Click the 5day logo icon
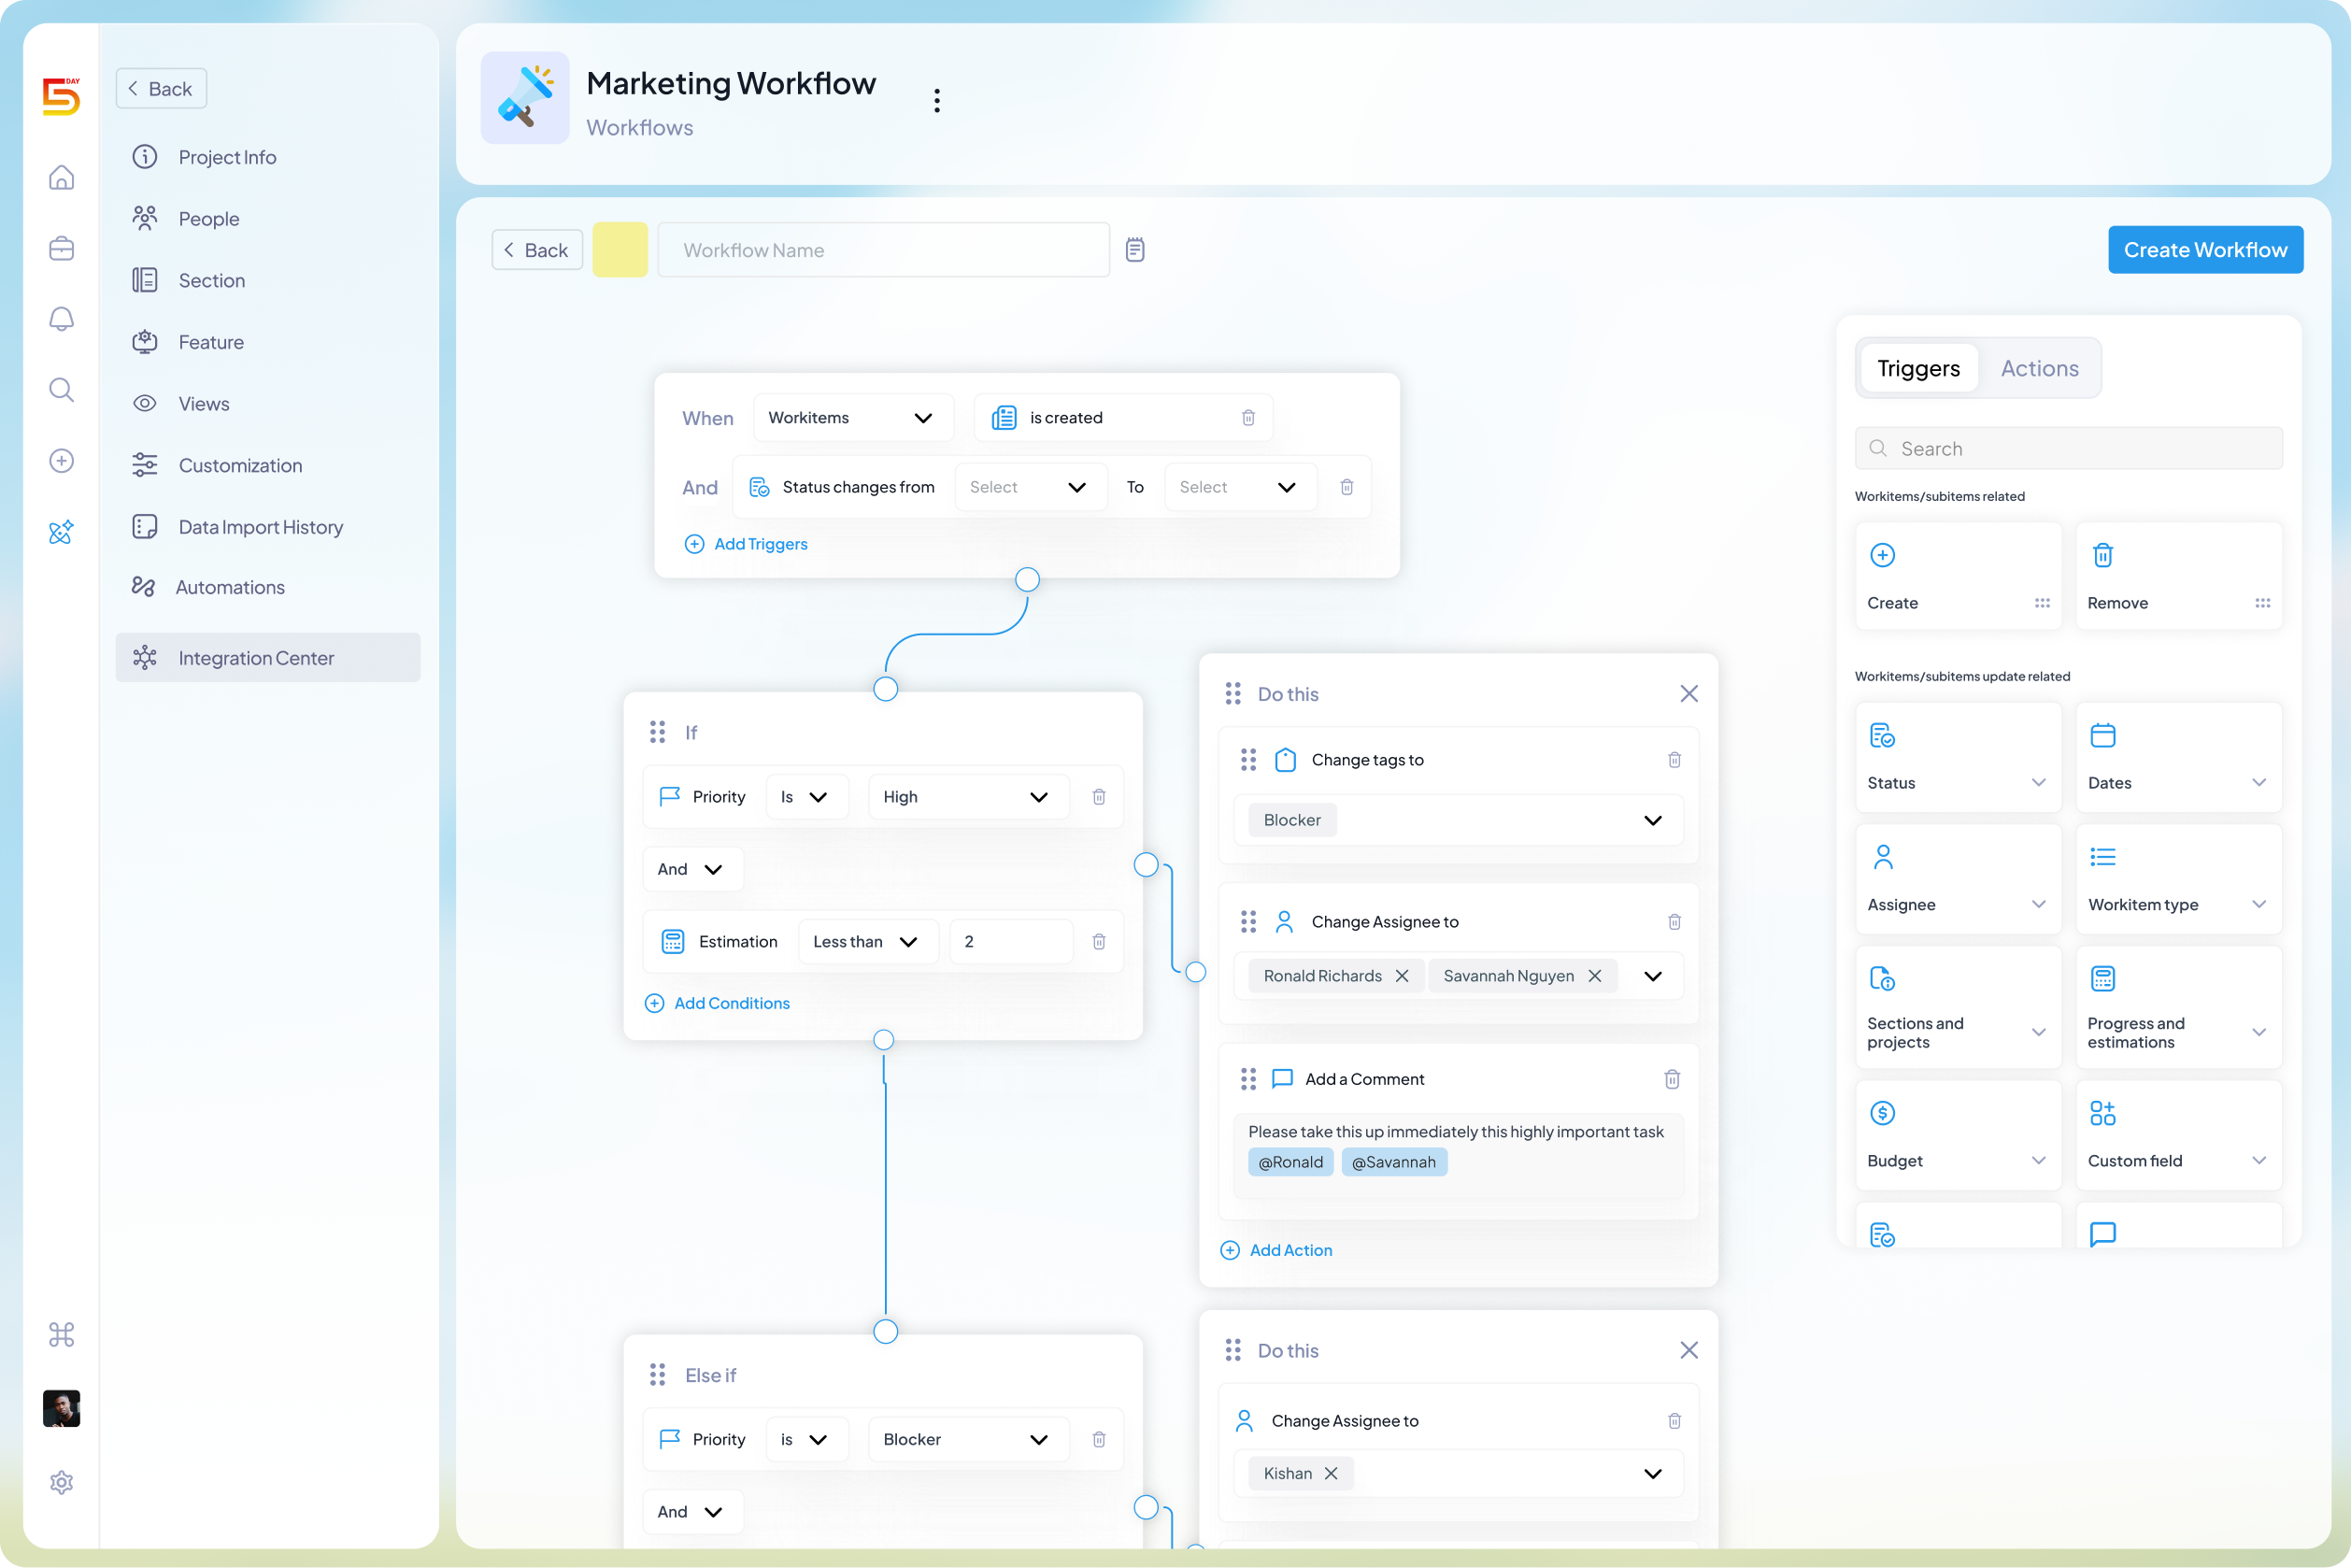The height and width of the screenshot is (1568, 2351). pos(61,96)
